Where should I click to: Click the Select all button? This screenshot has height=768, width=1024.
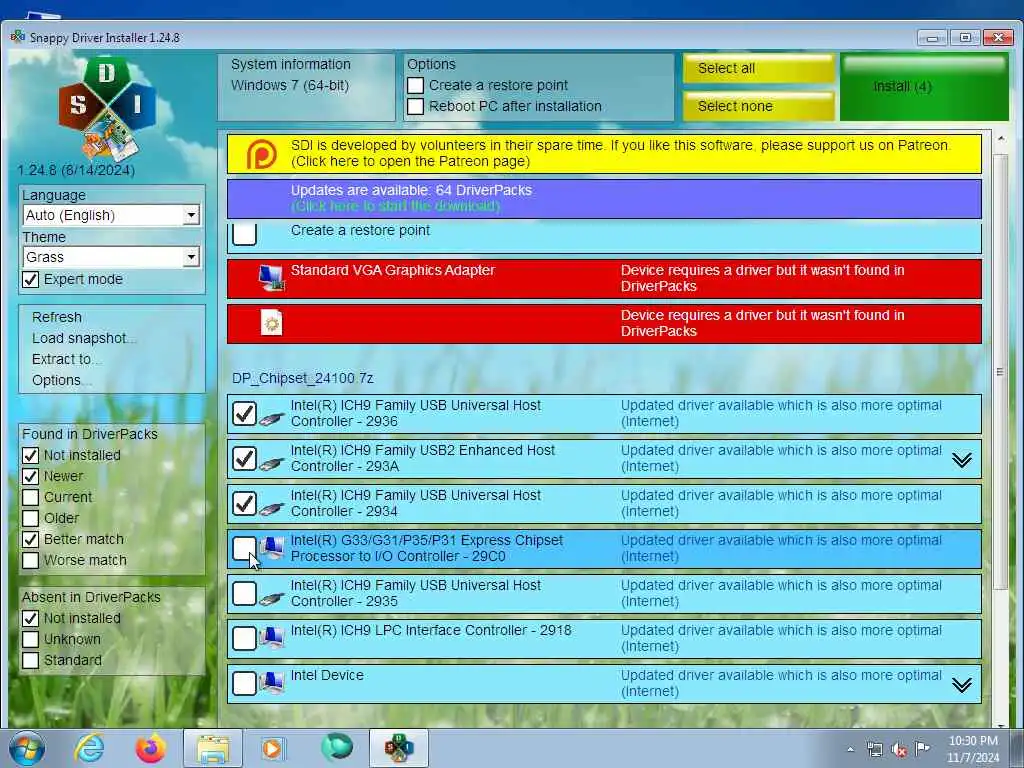tap(758, 69)
